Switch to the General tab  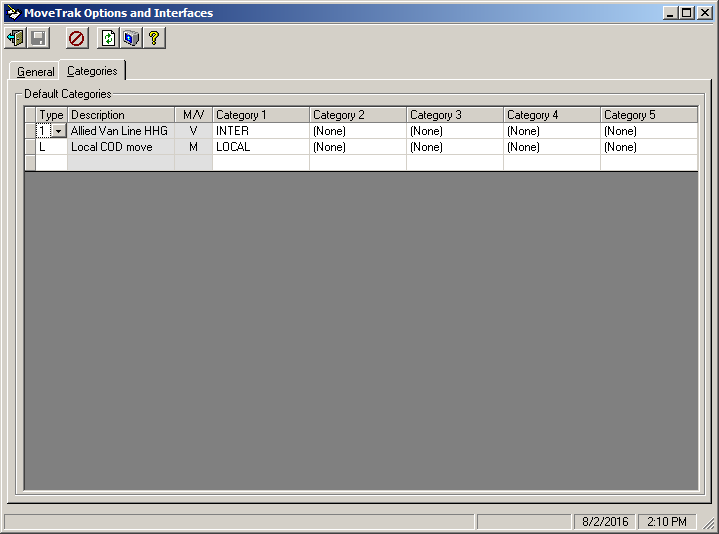pyautogui.click(x=35, y=72)
